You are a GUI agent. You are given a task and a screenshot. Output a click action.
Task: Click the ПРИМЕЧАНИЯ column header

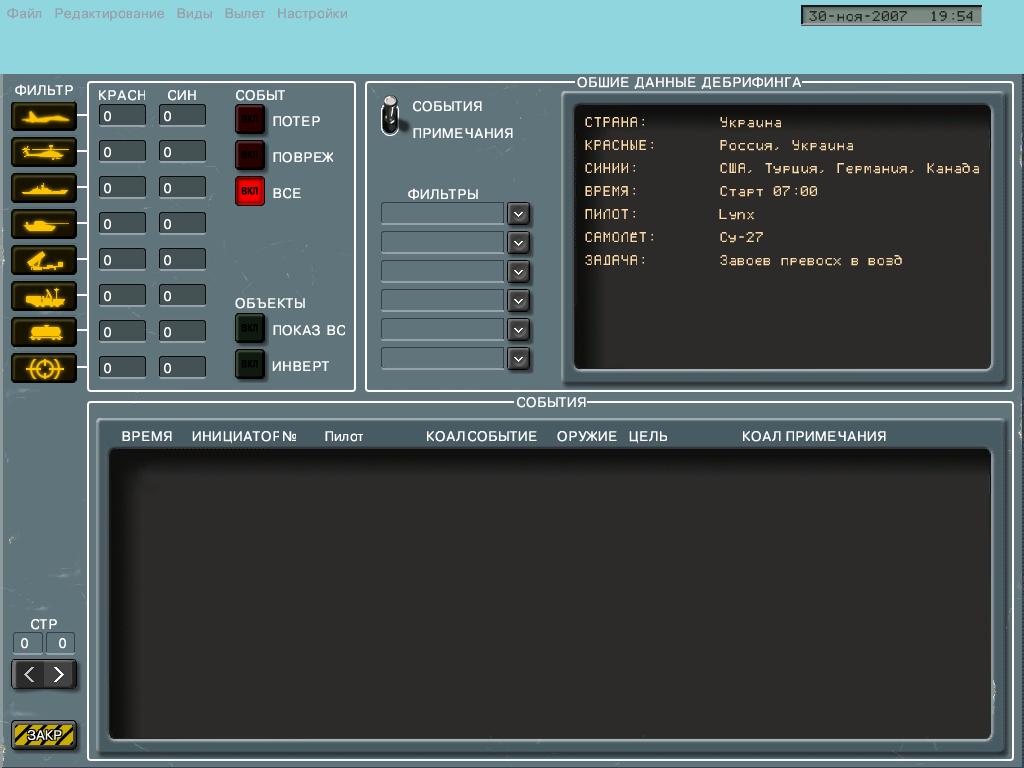click(x=836, y=436)
